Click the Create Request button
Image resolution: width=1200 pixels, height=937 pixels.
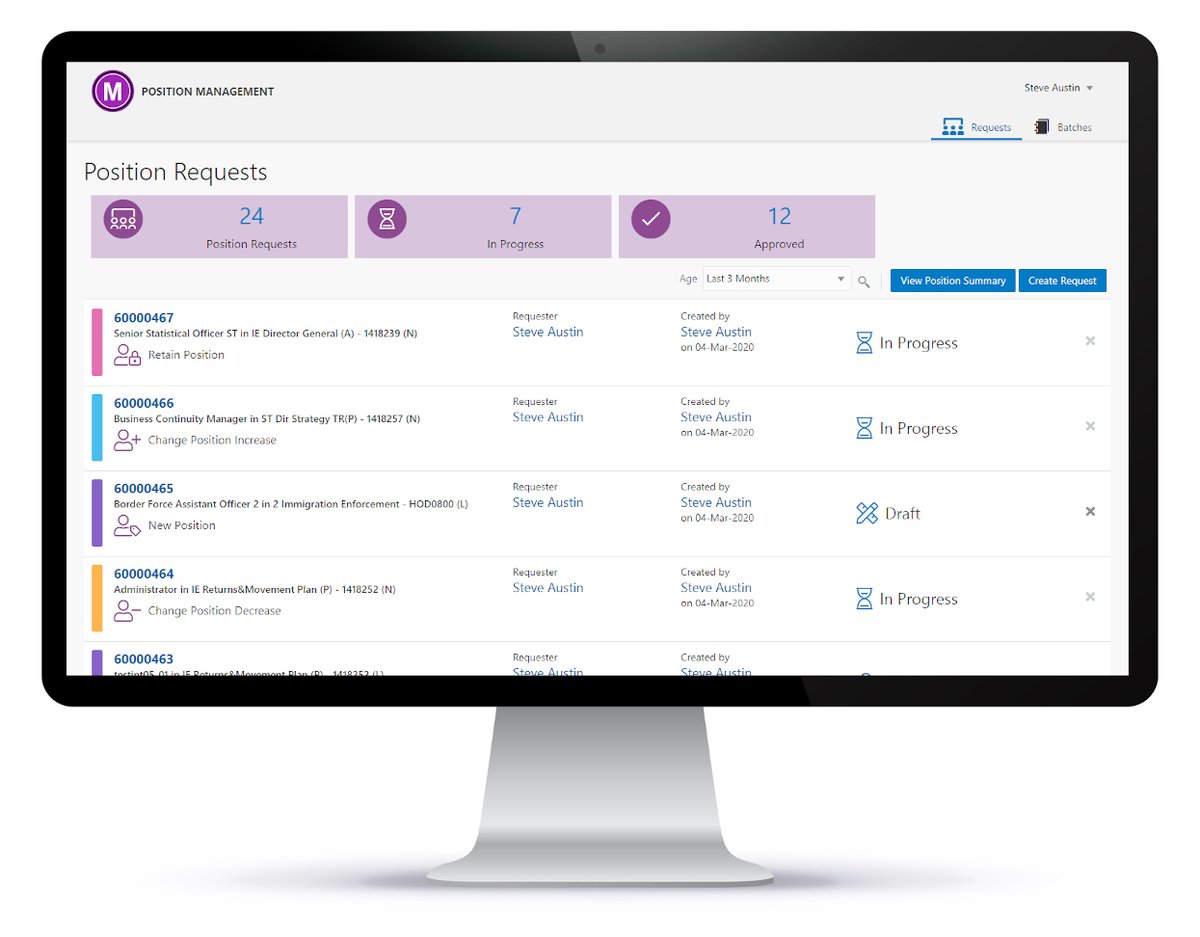(1062, 281)
